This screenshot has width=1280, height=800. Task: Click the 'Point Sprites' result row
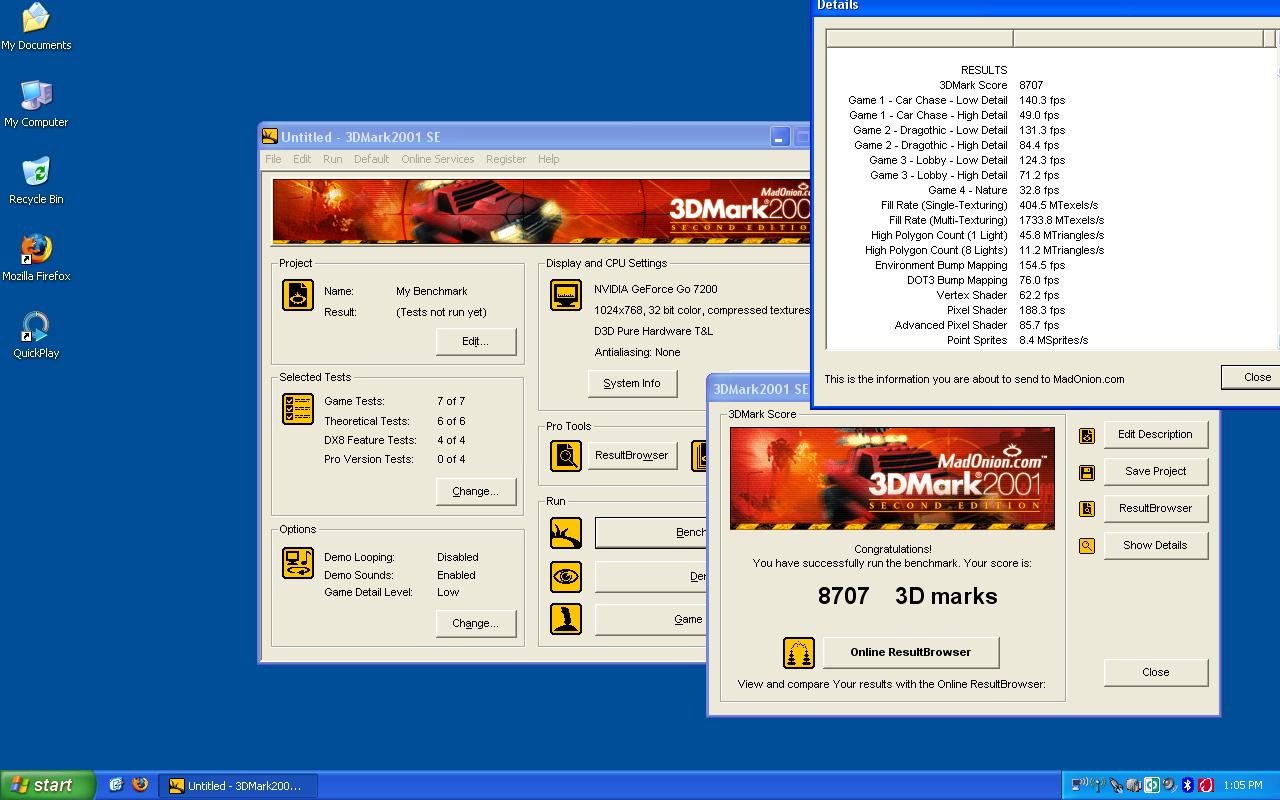1050,340
